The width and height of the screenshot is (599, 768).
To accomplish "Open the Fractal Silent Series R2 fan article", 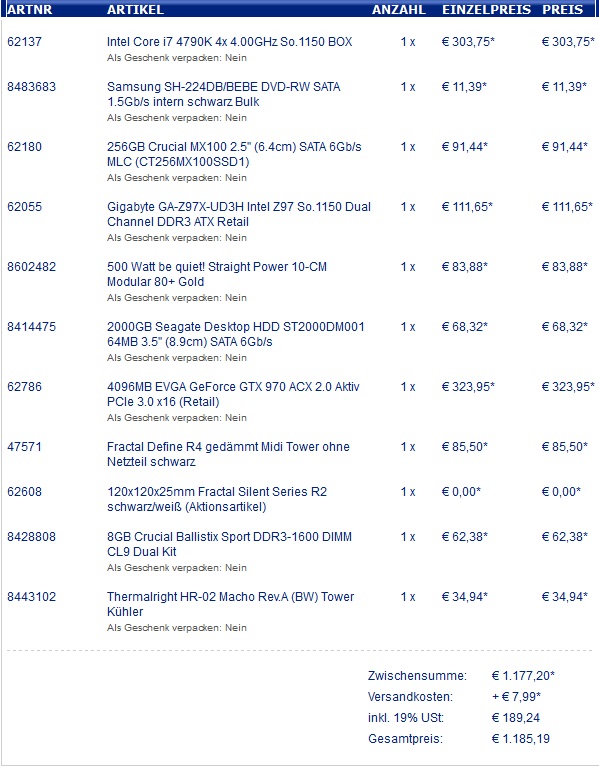I will [217, 499].
